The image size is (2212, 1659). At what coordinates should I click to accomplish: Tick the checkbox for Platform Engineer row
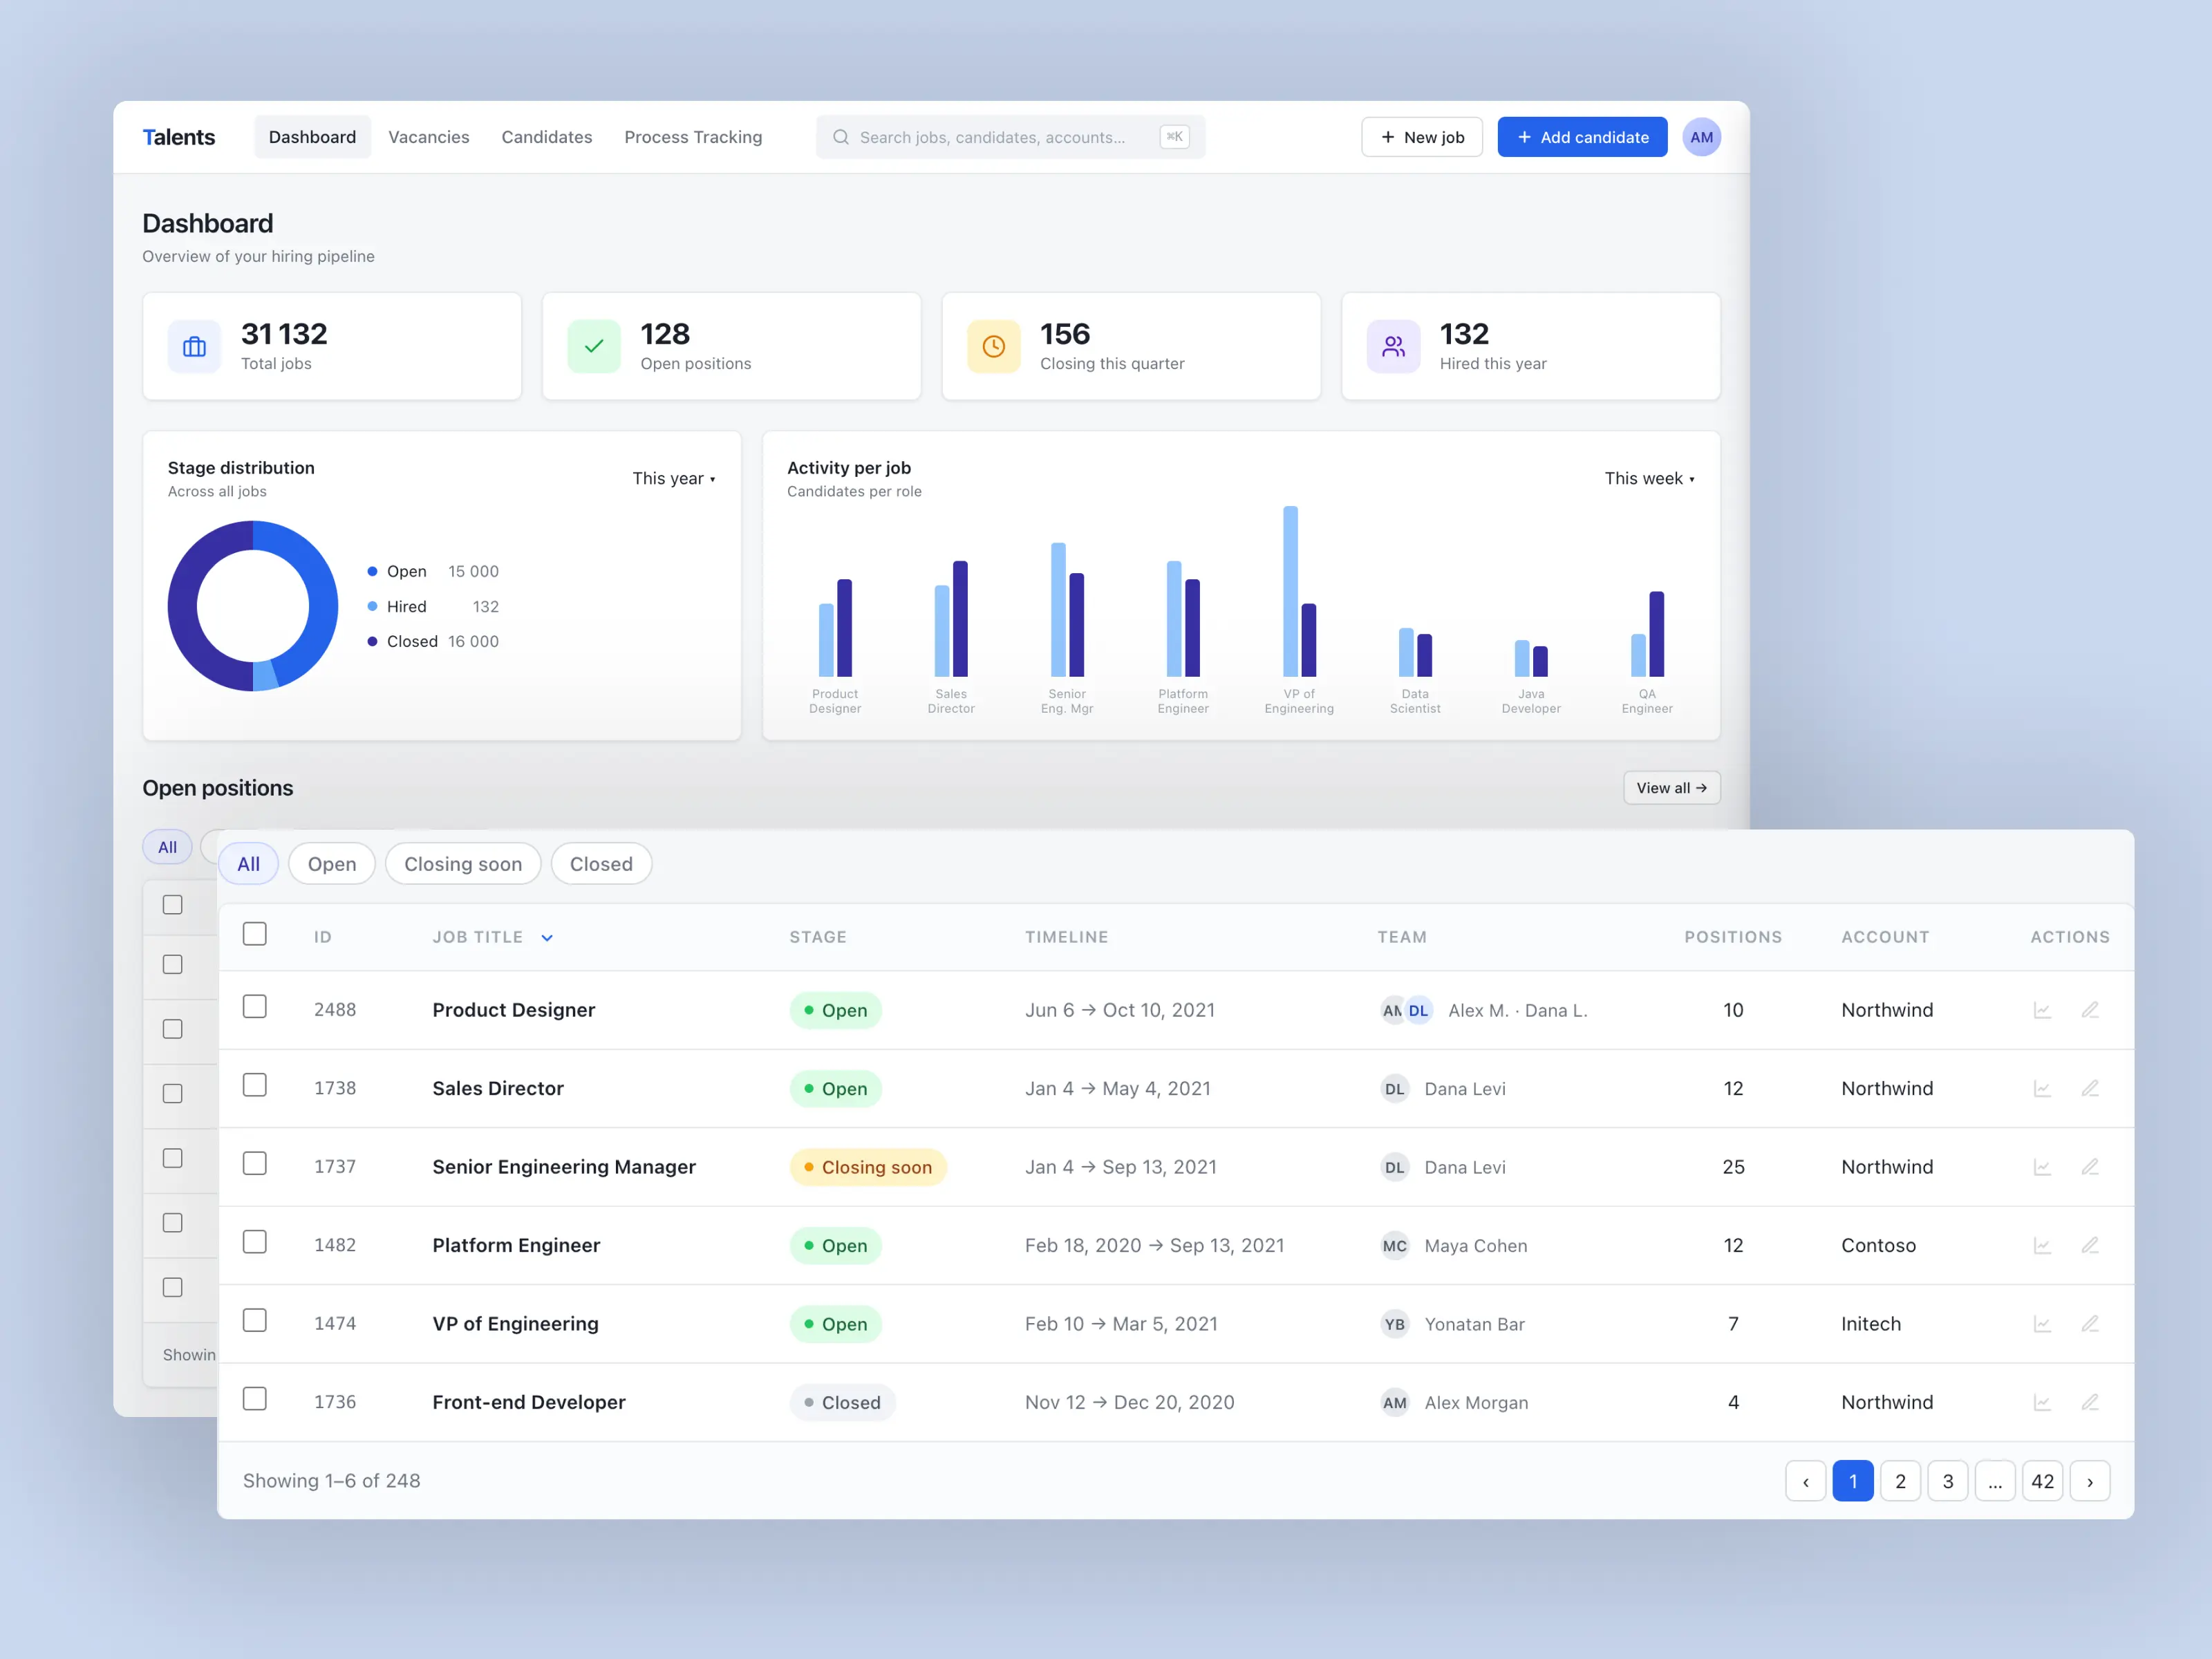[255, 1242]
